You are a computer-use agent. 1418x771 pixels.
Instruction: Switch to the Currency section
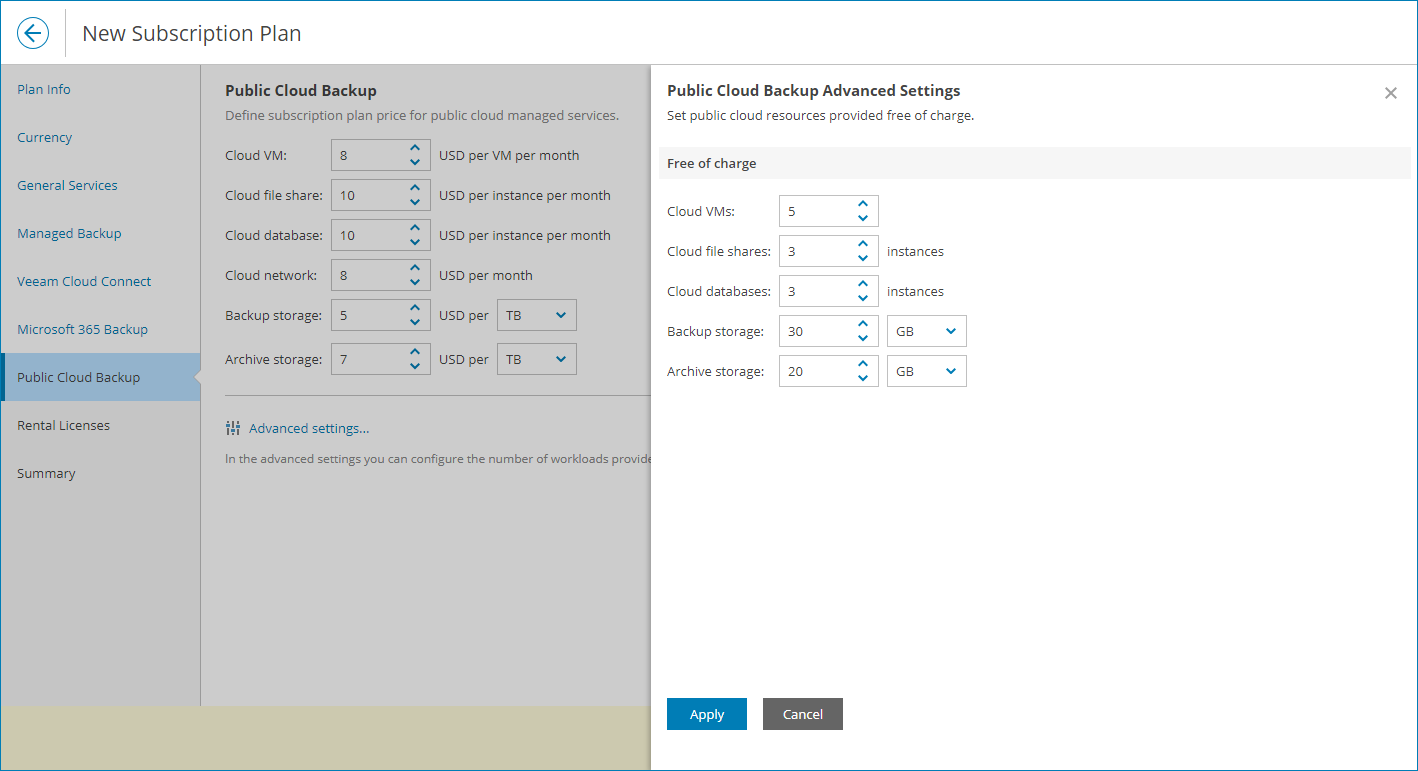click(44, 137)
